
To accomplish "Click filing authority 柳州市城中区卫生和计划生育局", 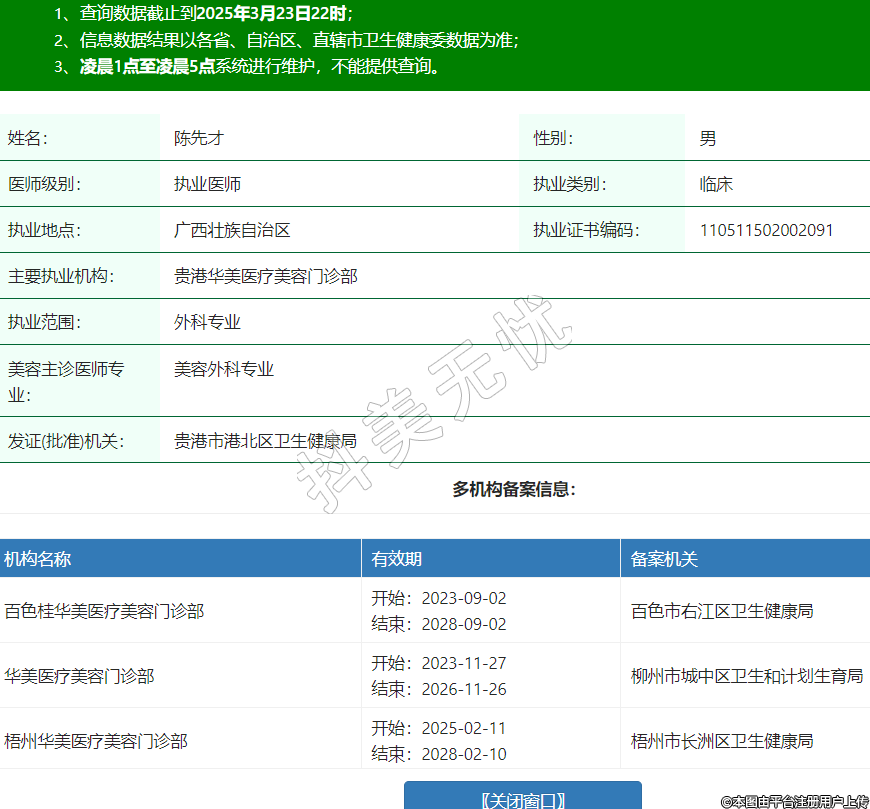I will pyautogui.click(x=747, y=676).
